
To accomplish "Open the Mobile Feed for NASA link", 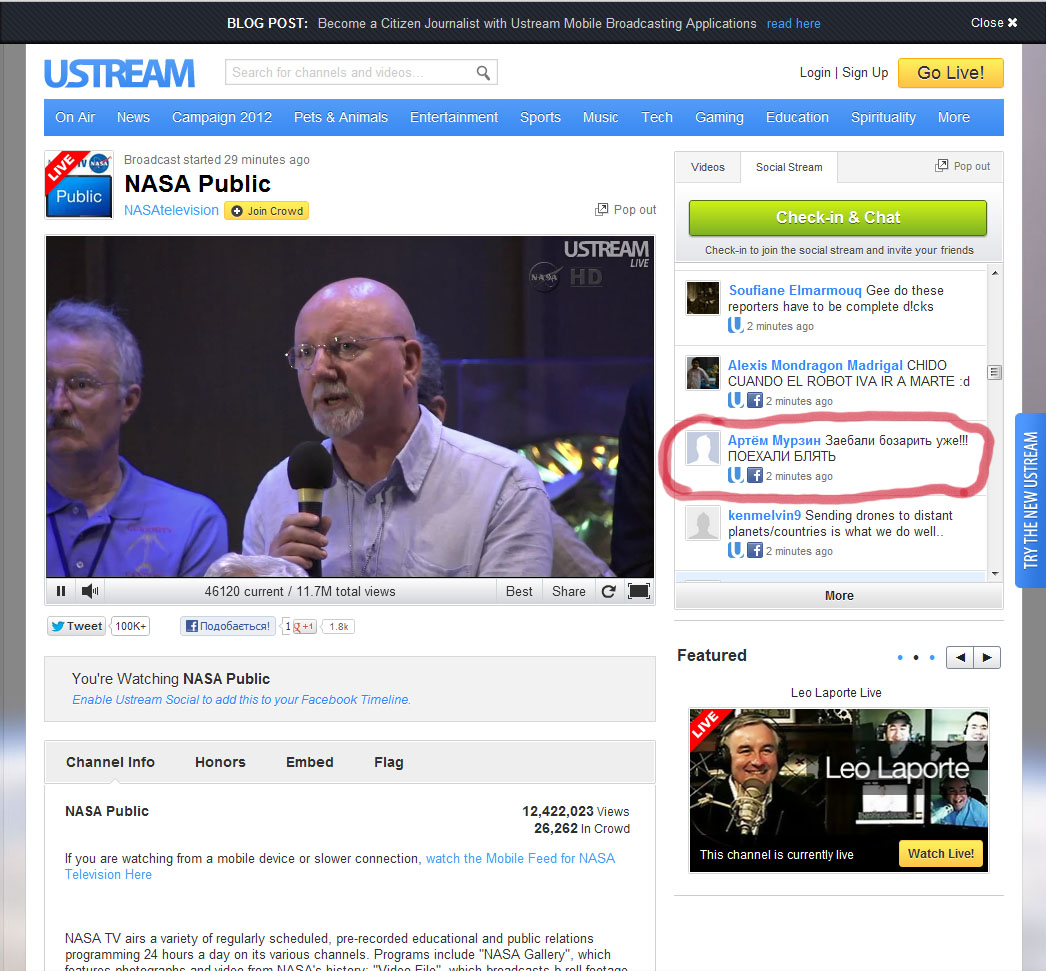I will click(340, 866).
